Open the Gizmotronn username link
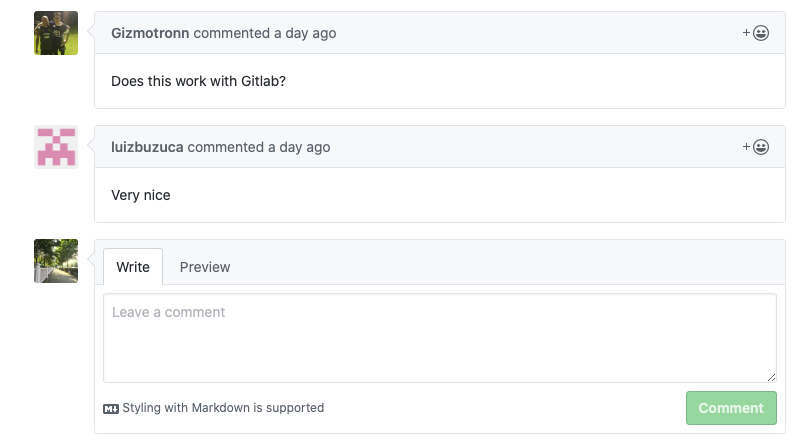This screenshot has width=799, height=446. [x=150, y=33]
